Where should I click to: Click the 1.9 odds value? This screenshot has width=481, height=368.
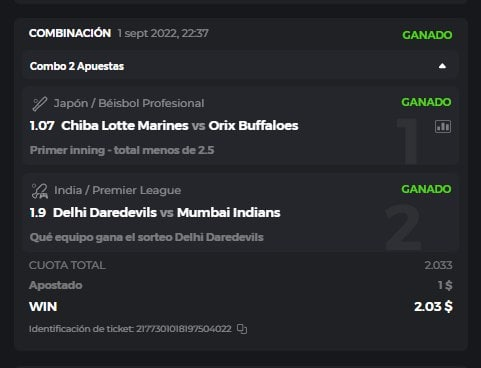click(x=38, y=213)
